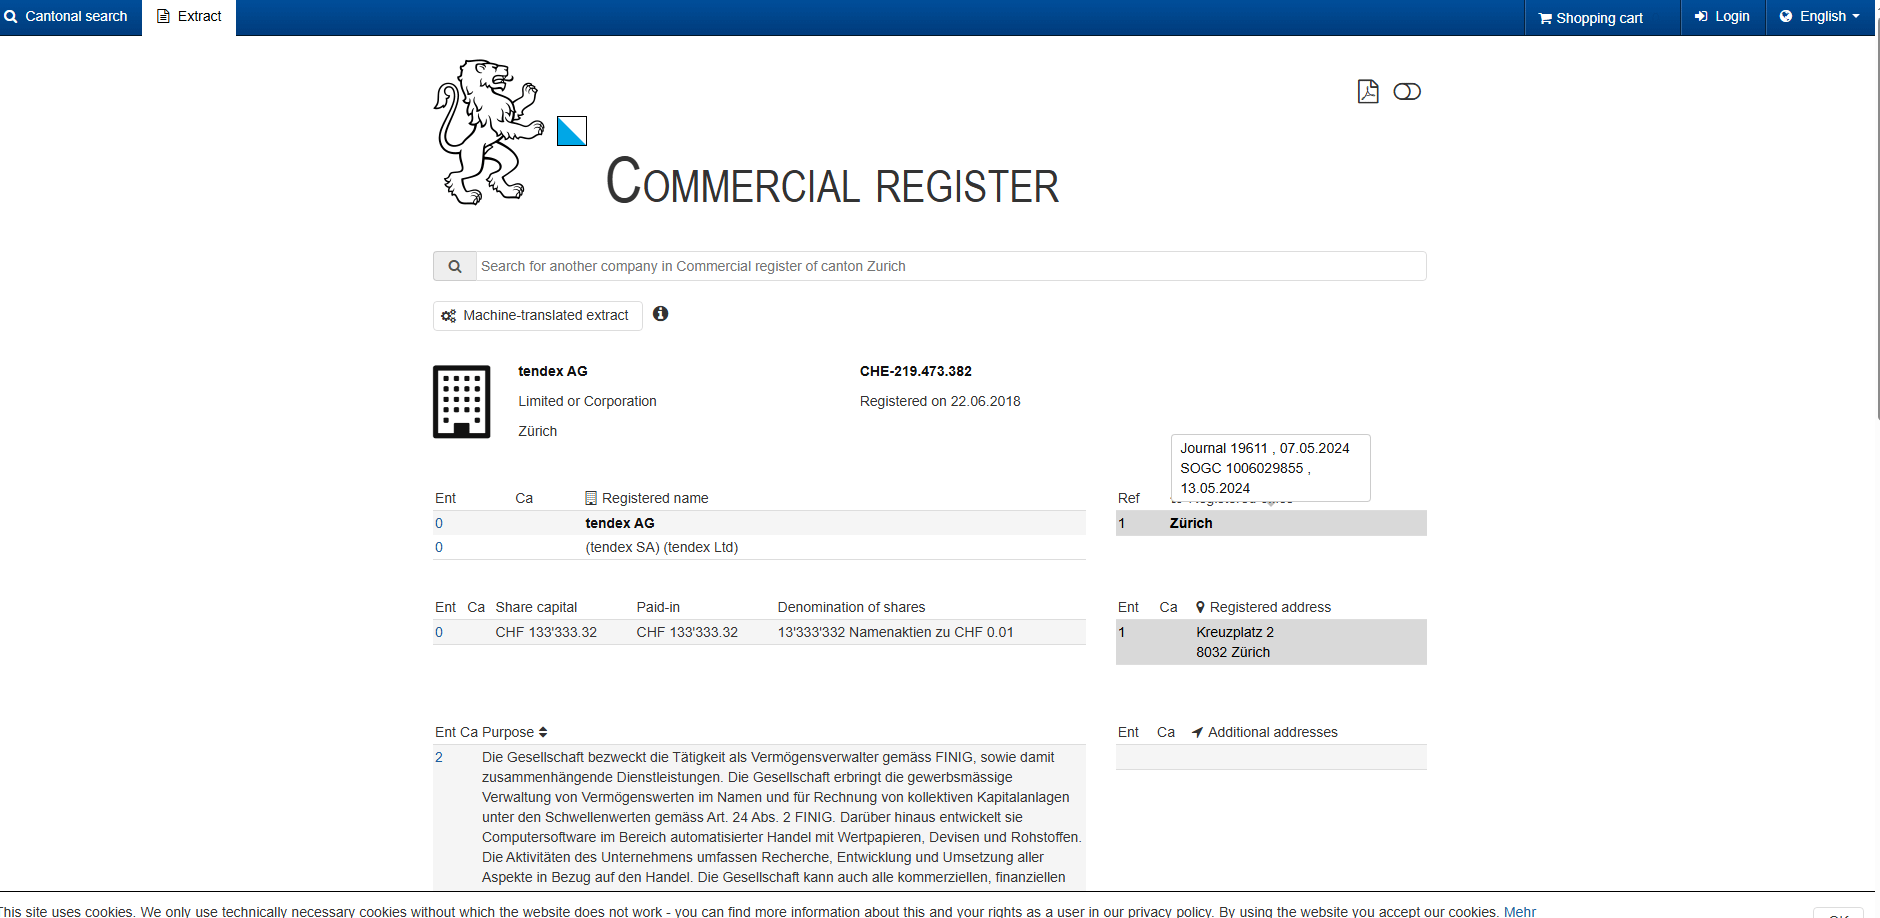
Task: Click the Limited or Corporation legal form text
Action: 587,401
